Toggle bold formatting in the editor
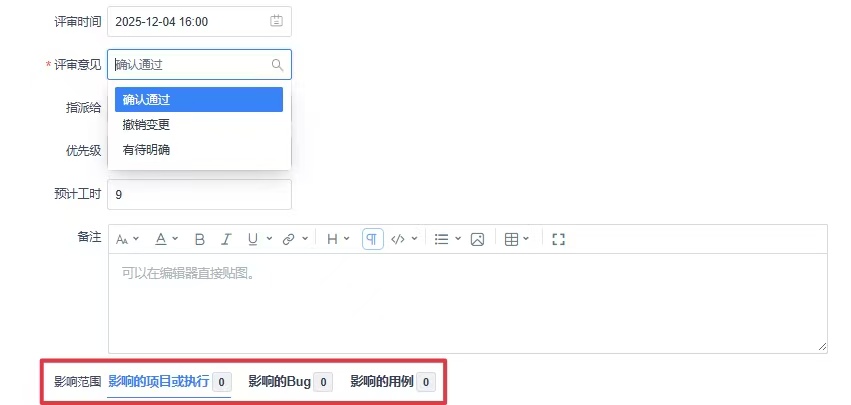851x405 pixels. pos(200,239)
